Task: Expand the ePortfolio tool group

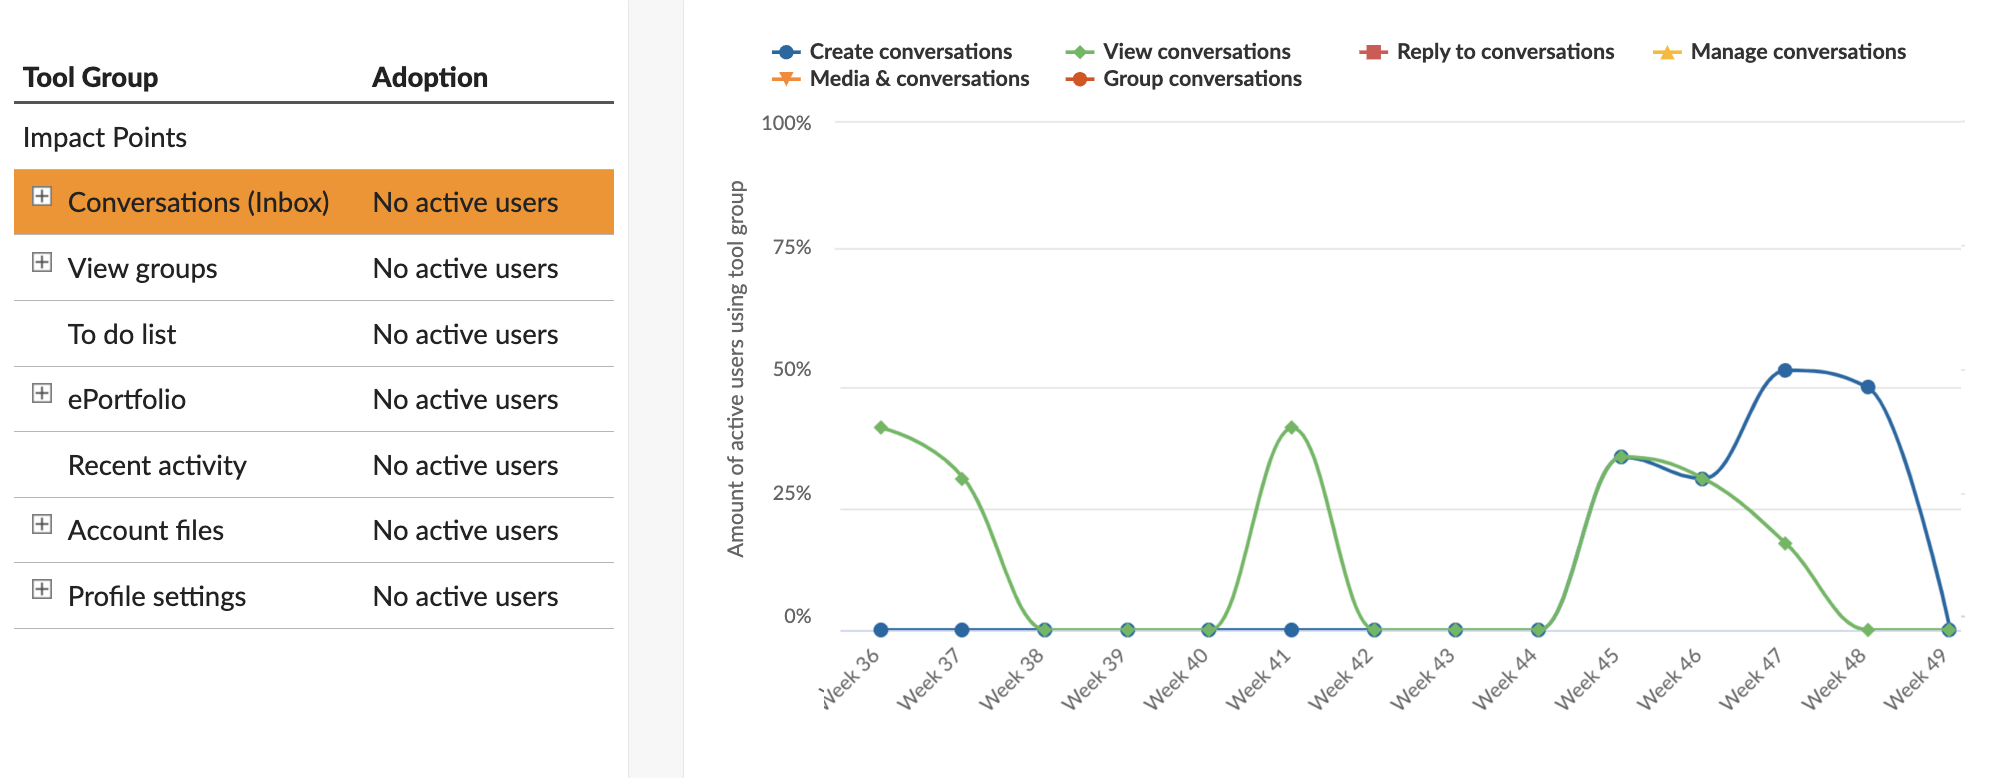Action: pyautogui.click(x=42, y=394)
